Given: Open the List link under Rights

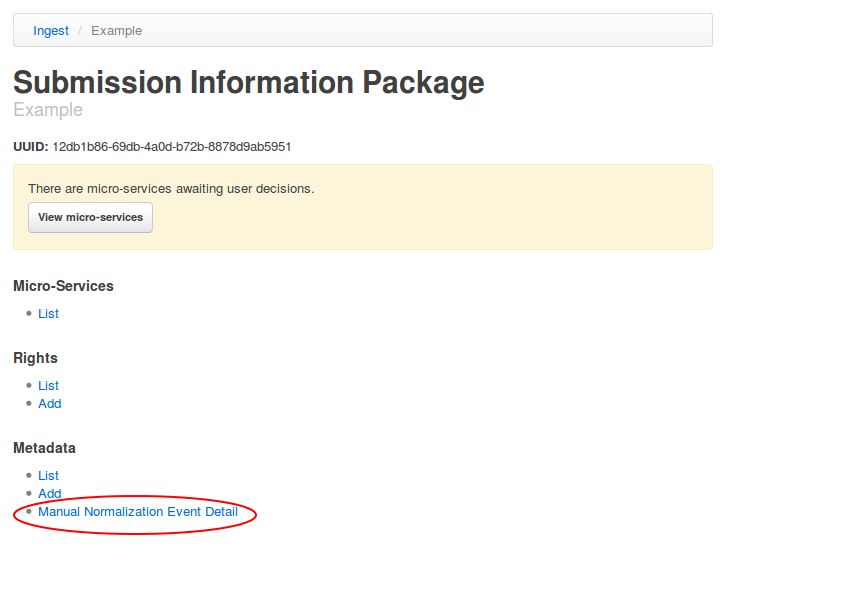Looking at the screenshot, I should 48,386.
